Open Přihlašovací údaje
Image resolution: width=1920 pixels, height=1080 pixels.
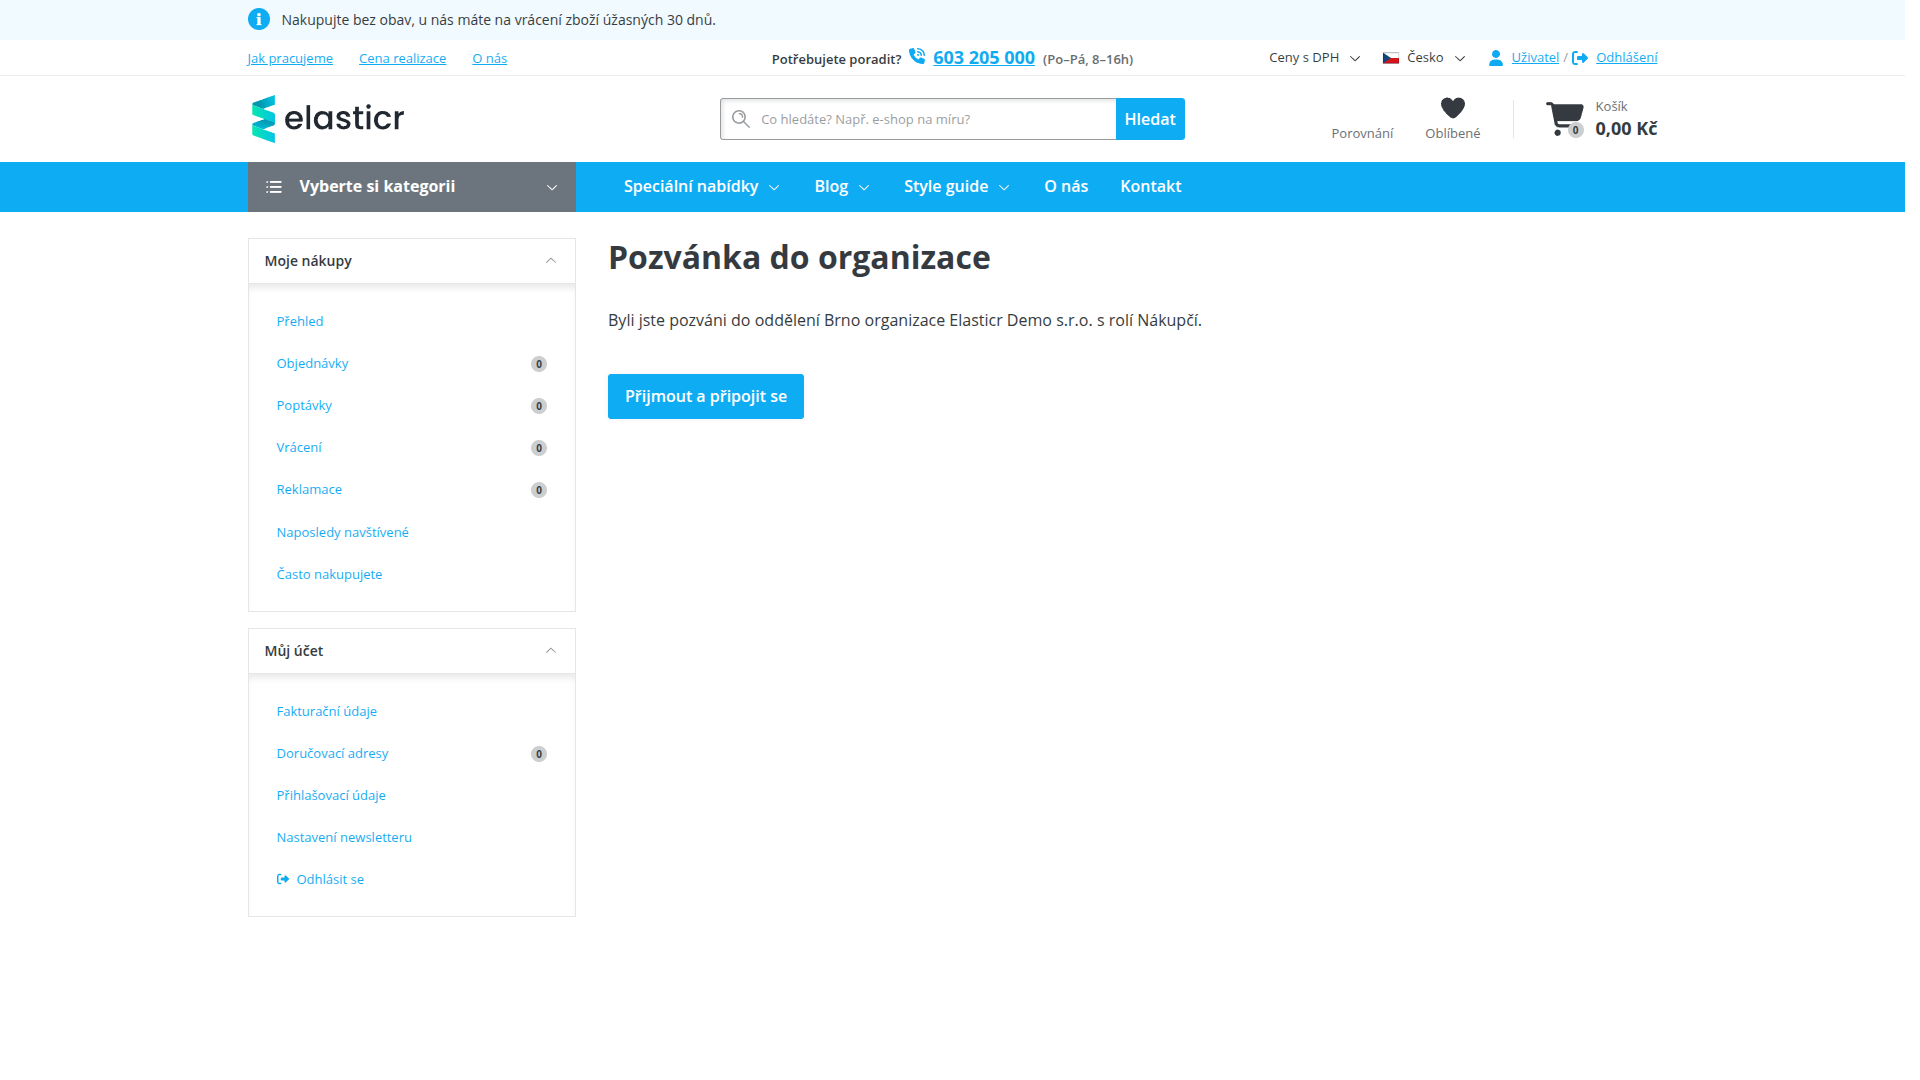(331, 795)
